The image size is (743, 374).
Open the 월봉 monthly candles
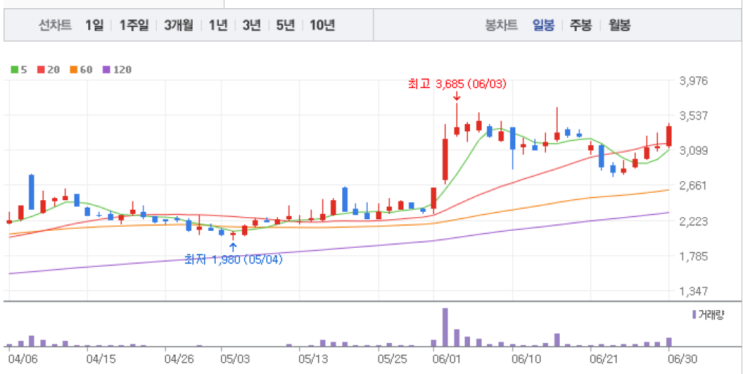(619, 25)
